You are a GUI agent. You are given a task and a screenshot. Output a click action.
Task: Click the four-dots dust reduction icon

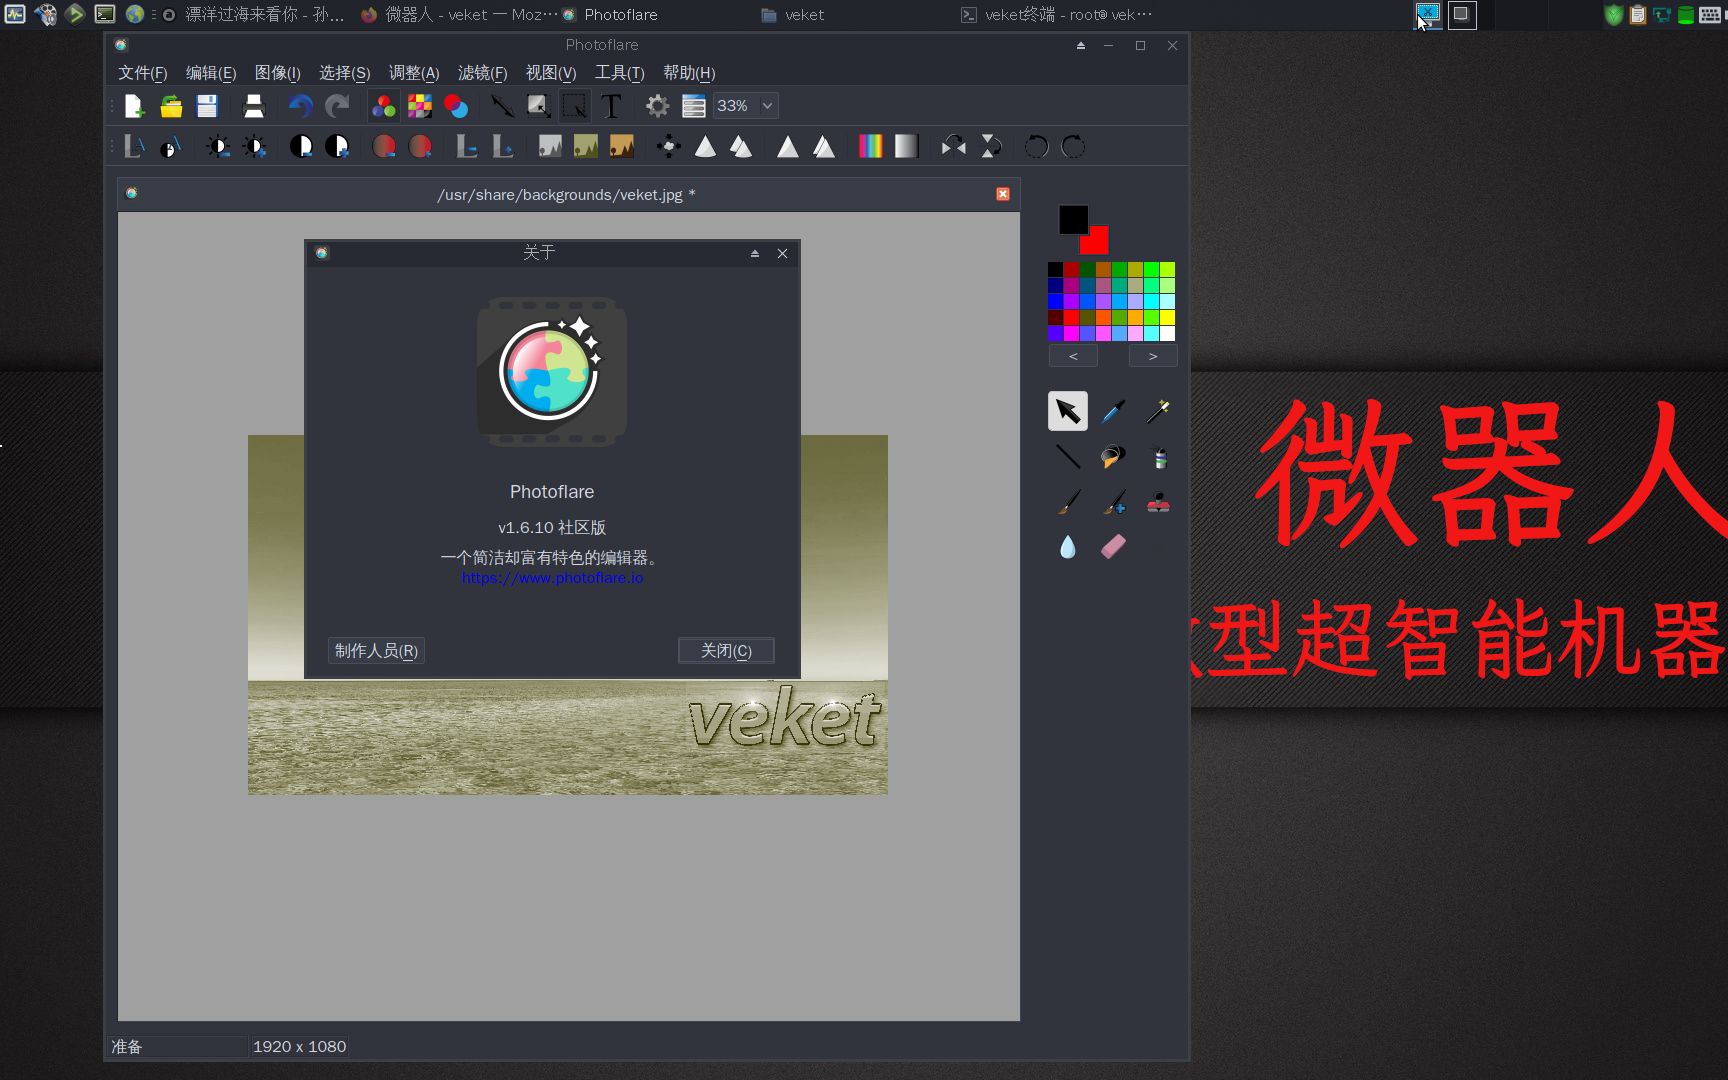click(668, 147)
